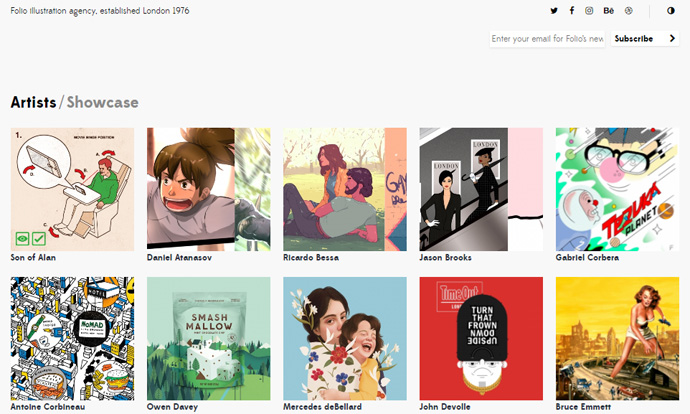690x414 pixels.
Task: Toggle dark/light contrast mode
Action: 669,11
